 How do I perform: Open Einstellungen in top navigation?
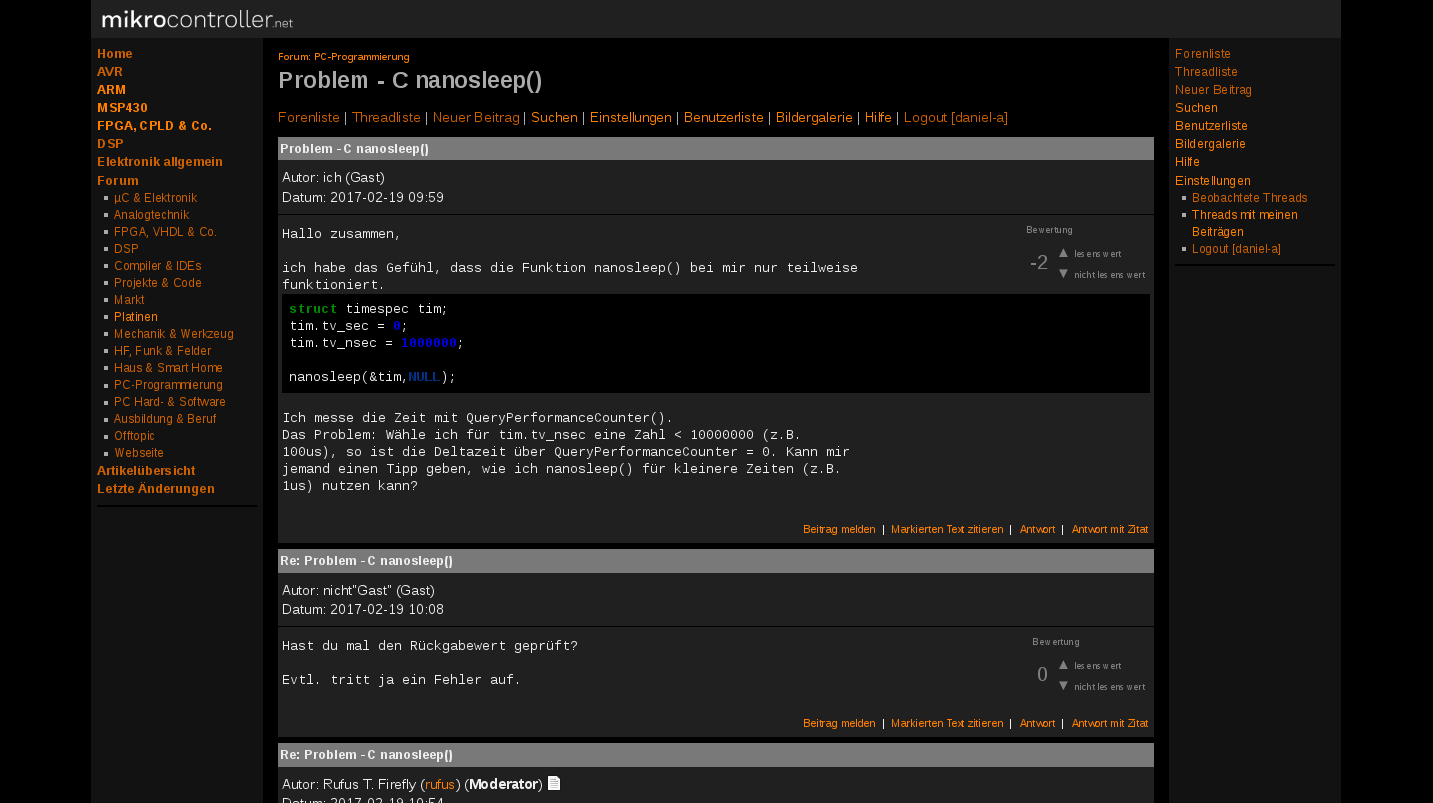coord(631,118)
